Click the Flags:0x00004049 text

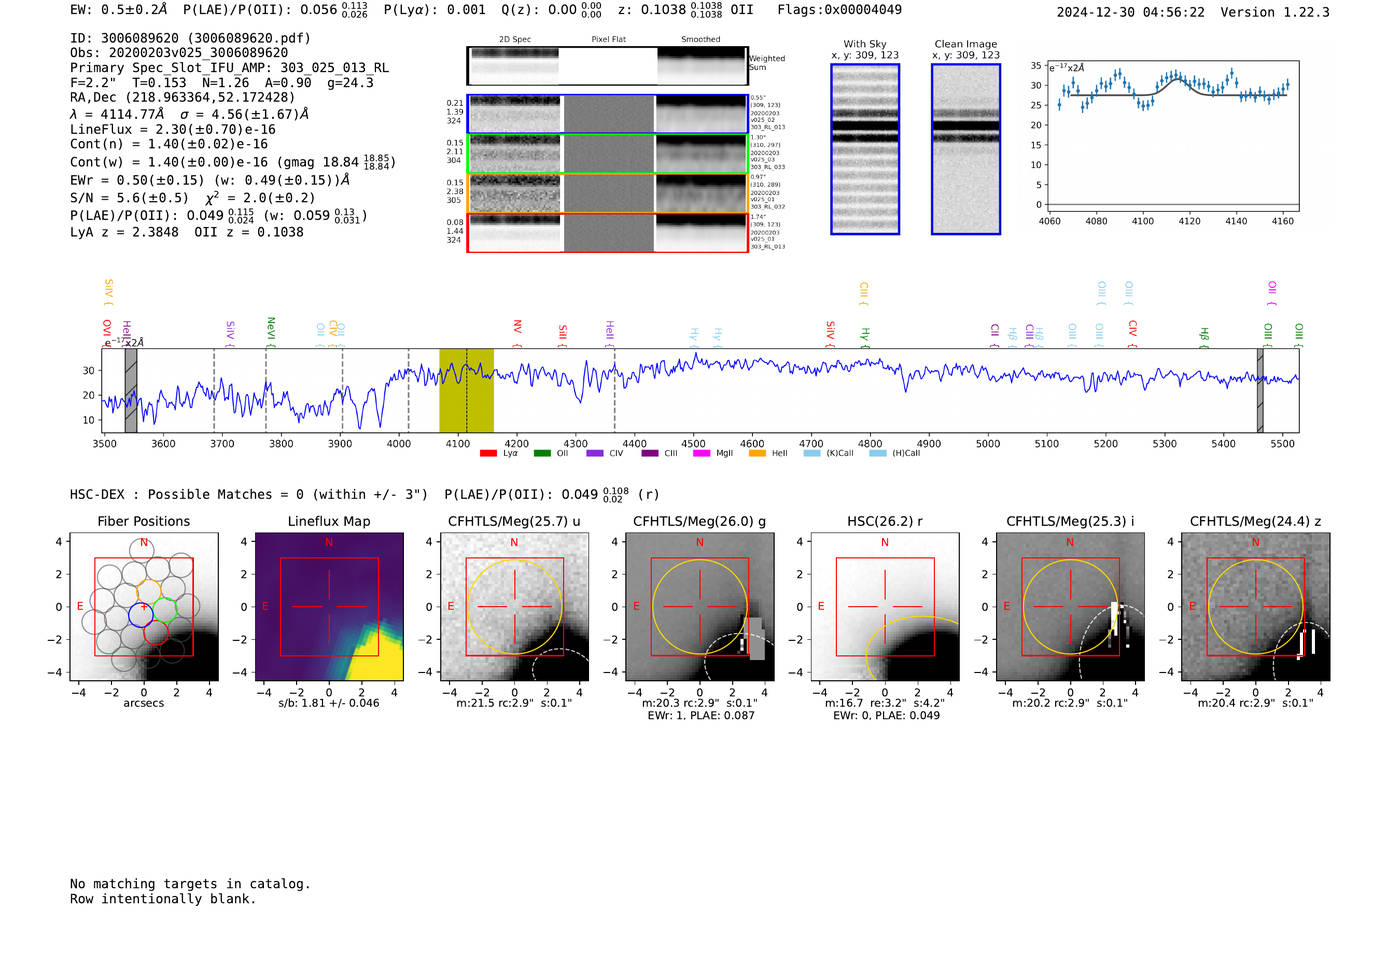coord(840,10)
